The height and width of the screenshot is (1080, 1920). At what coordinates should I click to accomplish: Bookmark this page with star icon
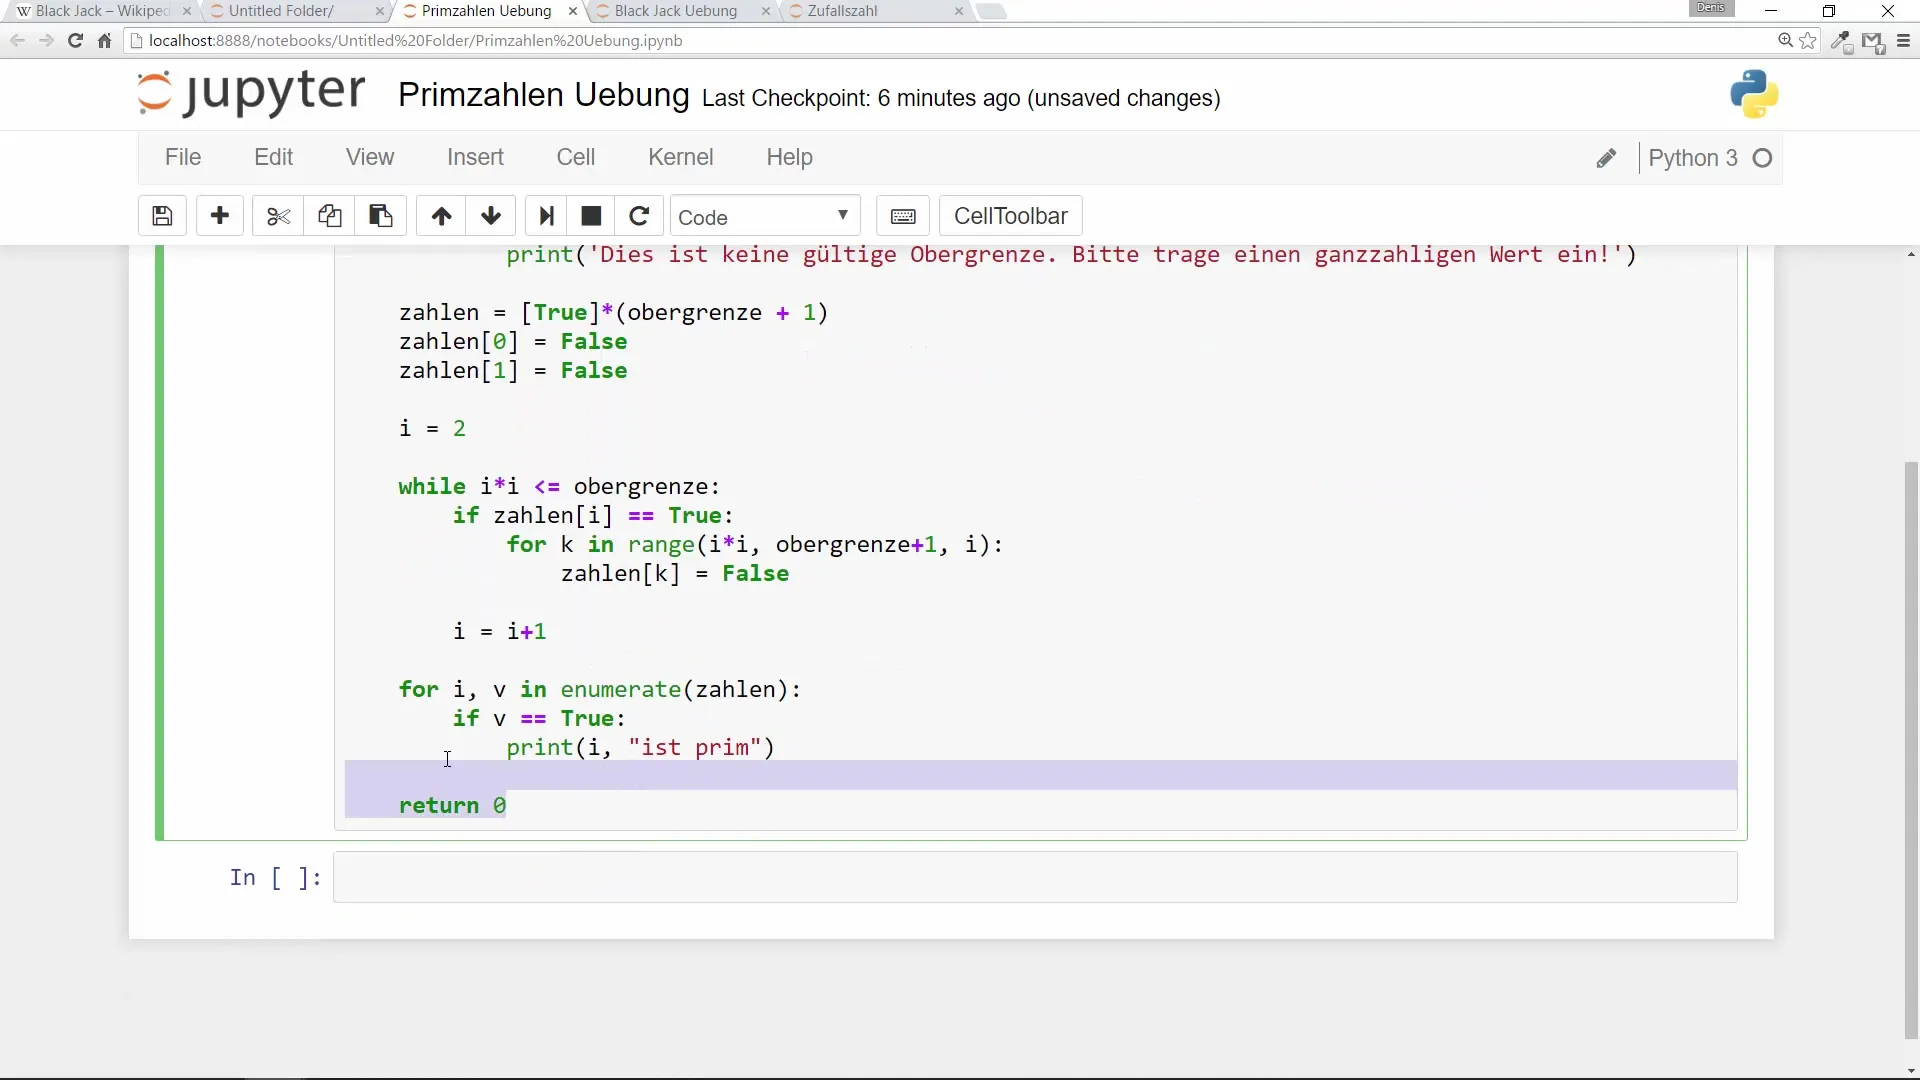click(x=1808, y=41)
